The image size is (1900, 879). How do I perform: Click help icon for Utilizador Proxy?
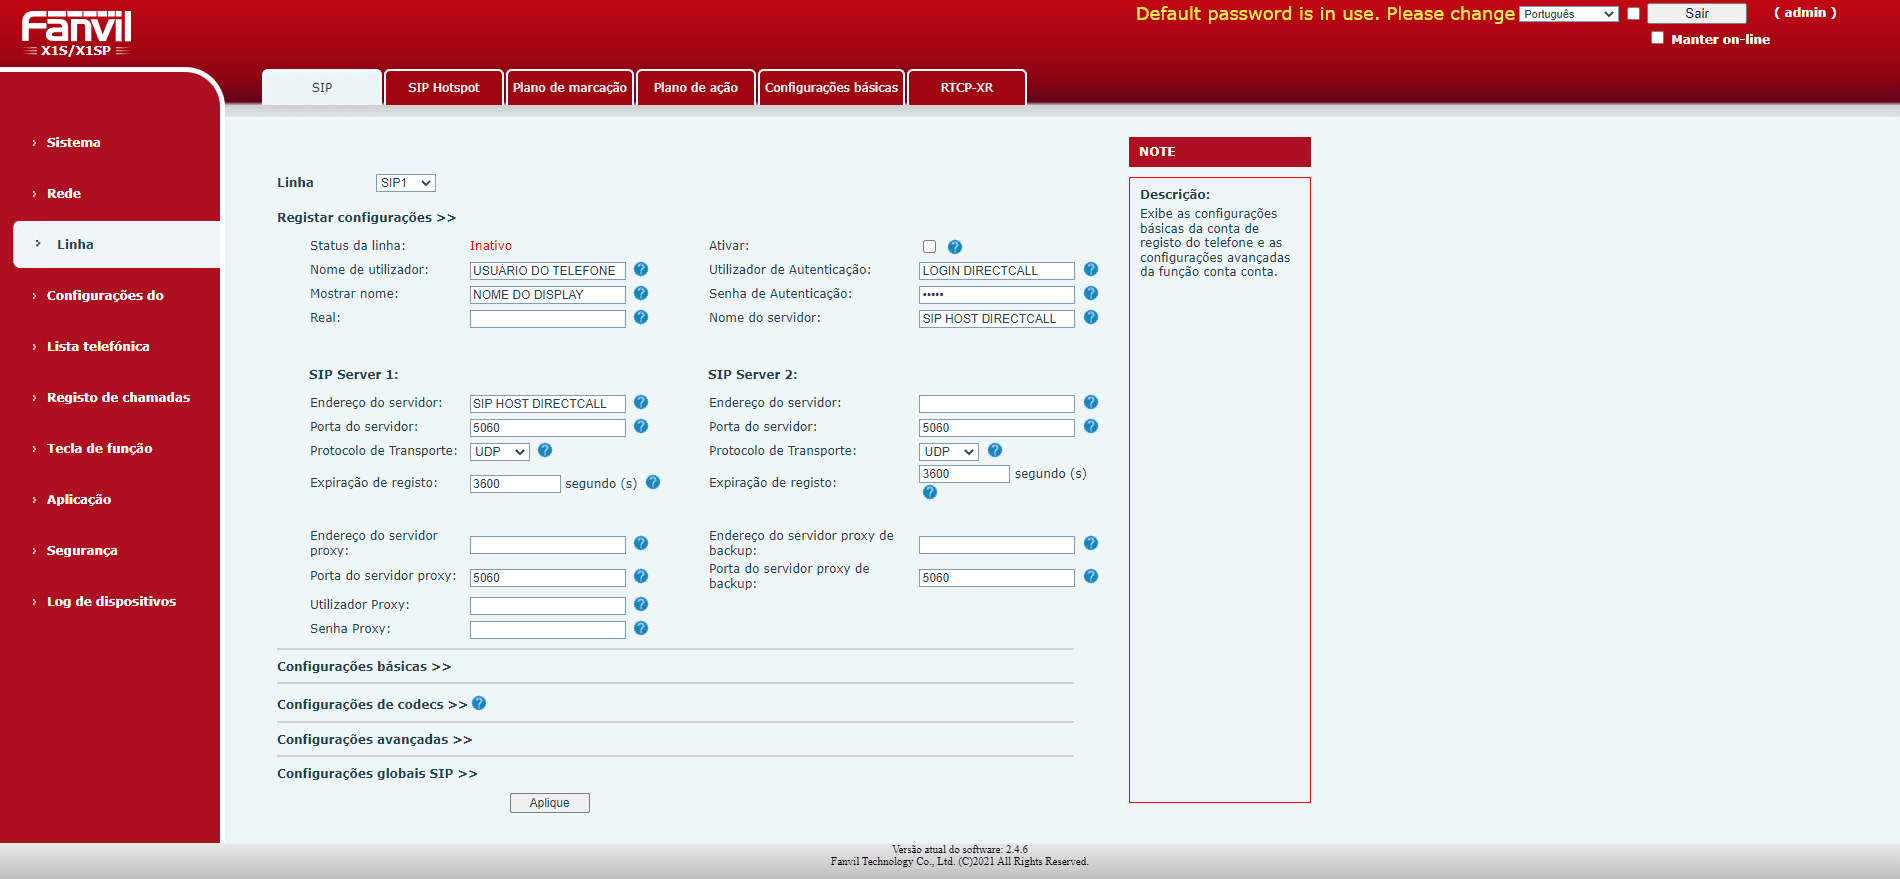point(641,605)
